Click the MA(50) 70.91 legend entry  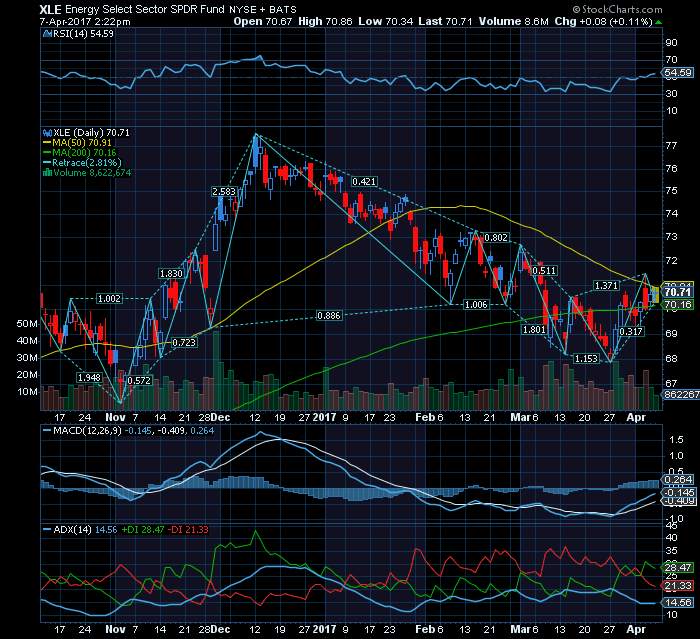click(x=82, y=143)
